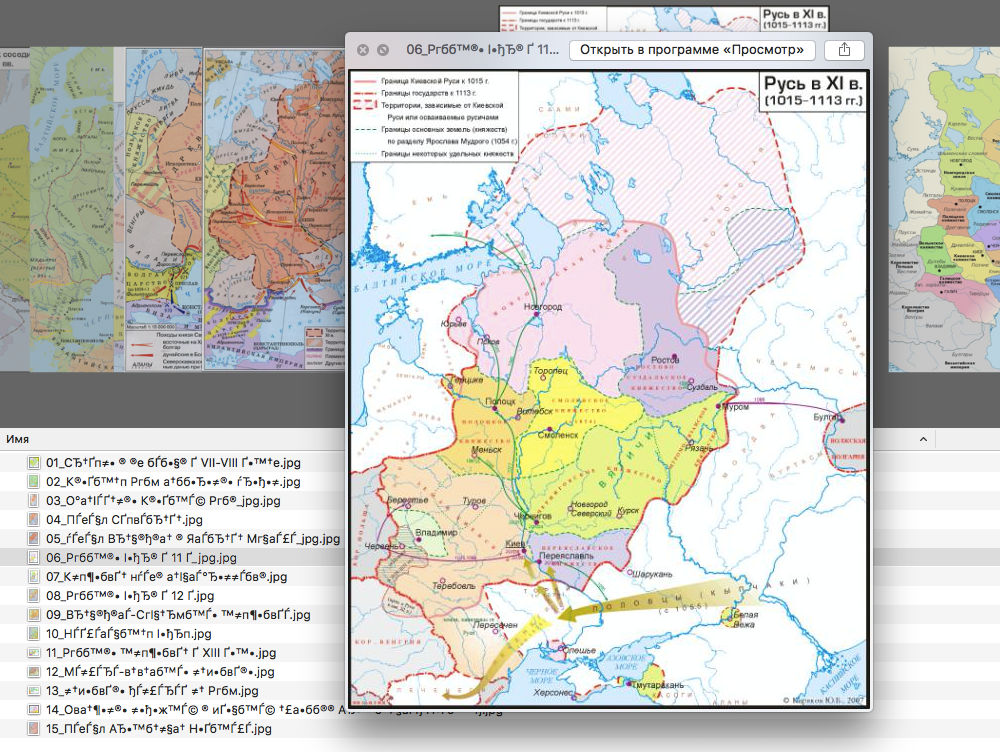This screenshot has width=1000, height=752.
Task: Select highlighted file name starting with '06_'
Action: pyautogui.click(x=141, y=557)
